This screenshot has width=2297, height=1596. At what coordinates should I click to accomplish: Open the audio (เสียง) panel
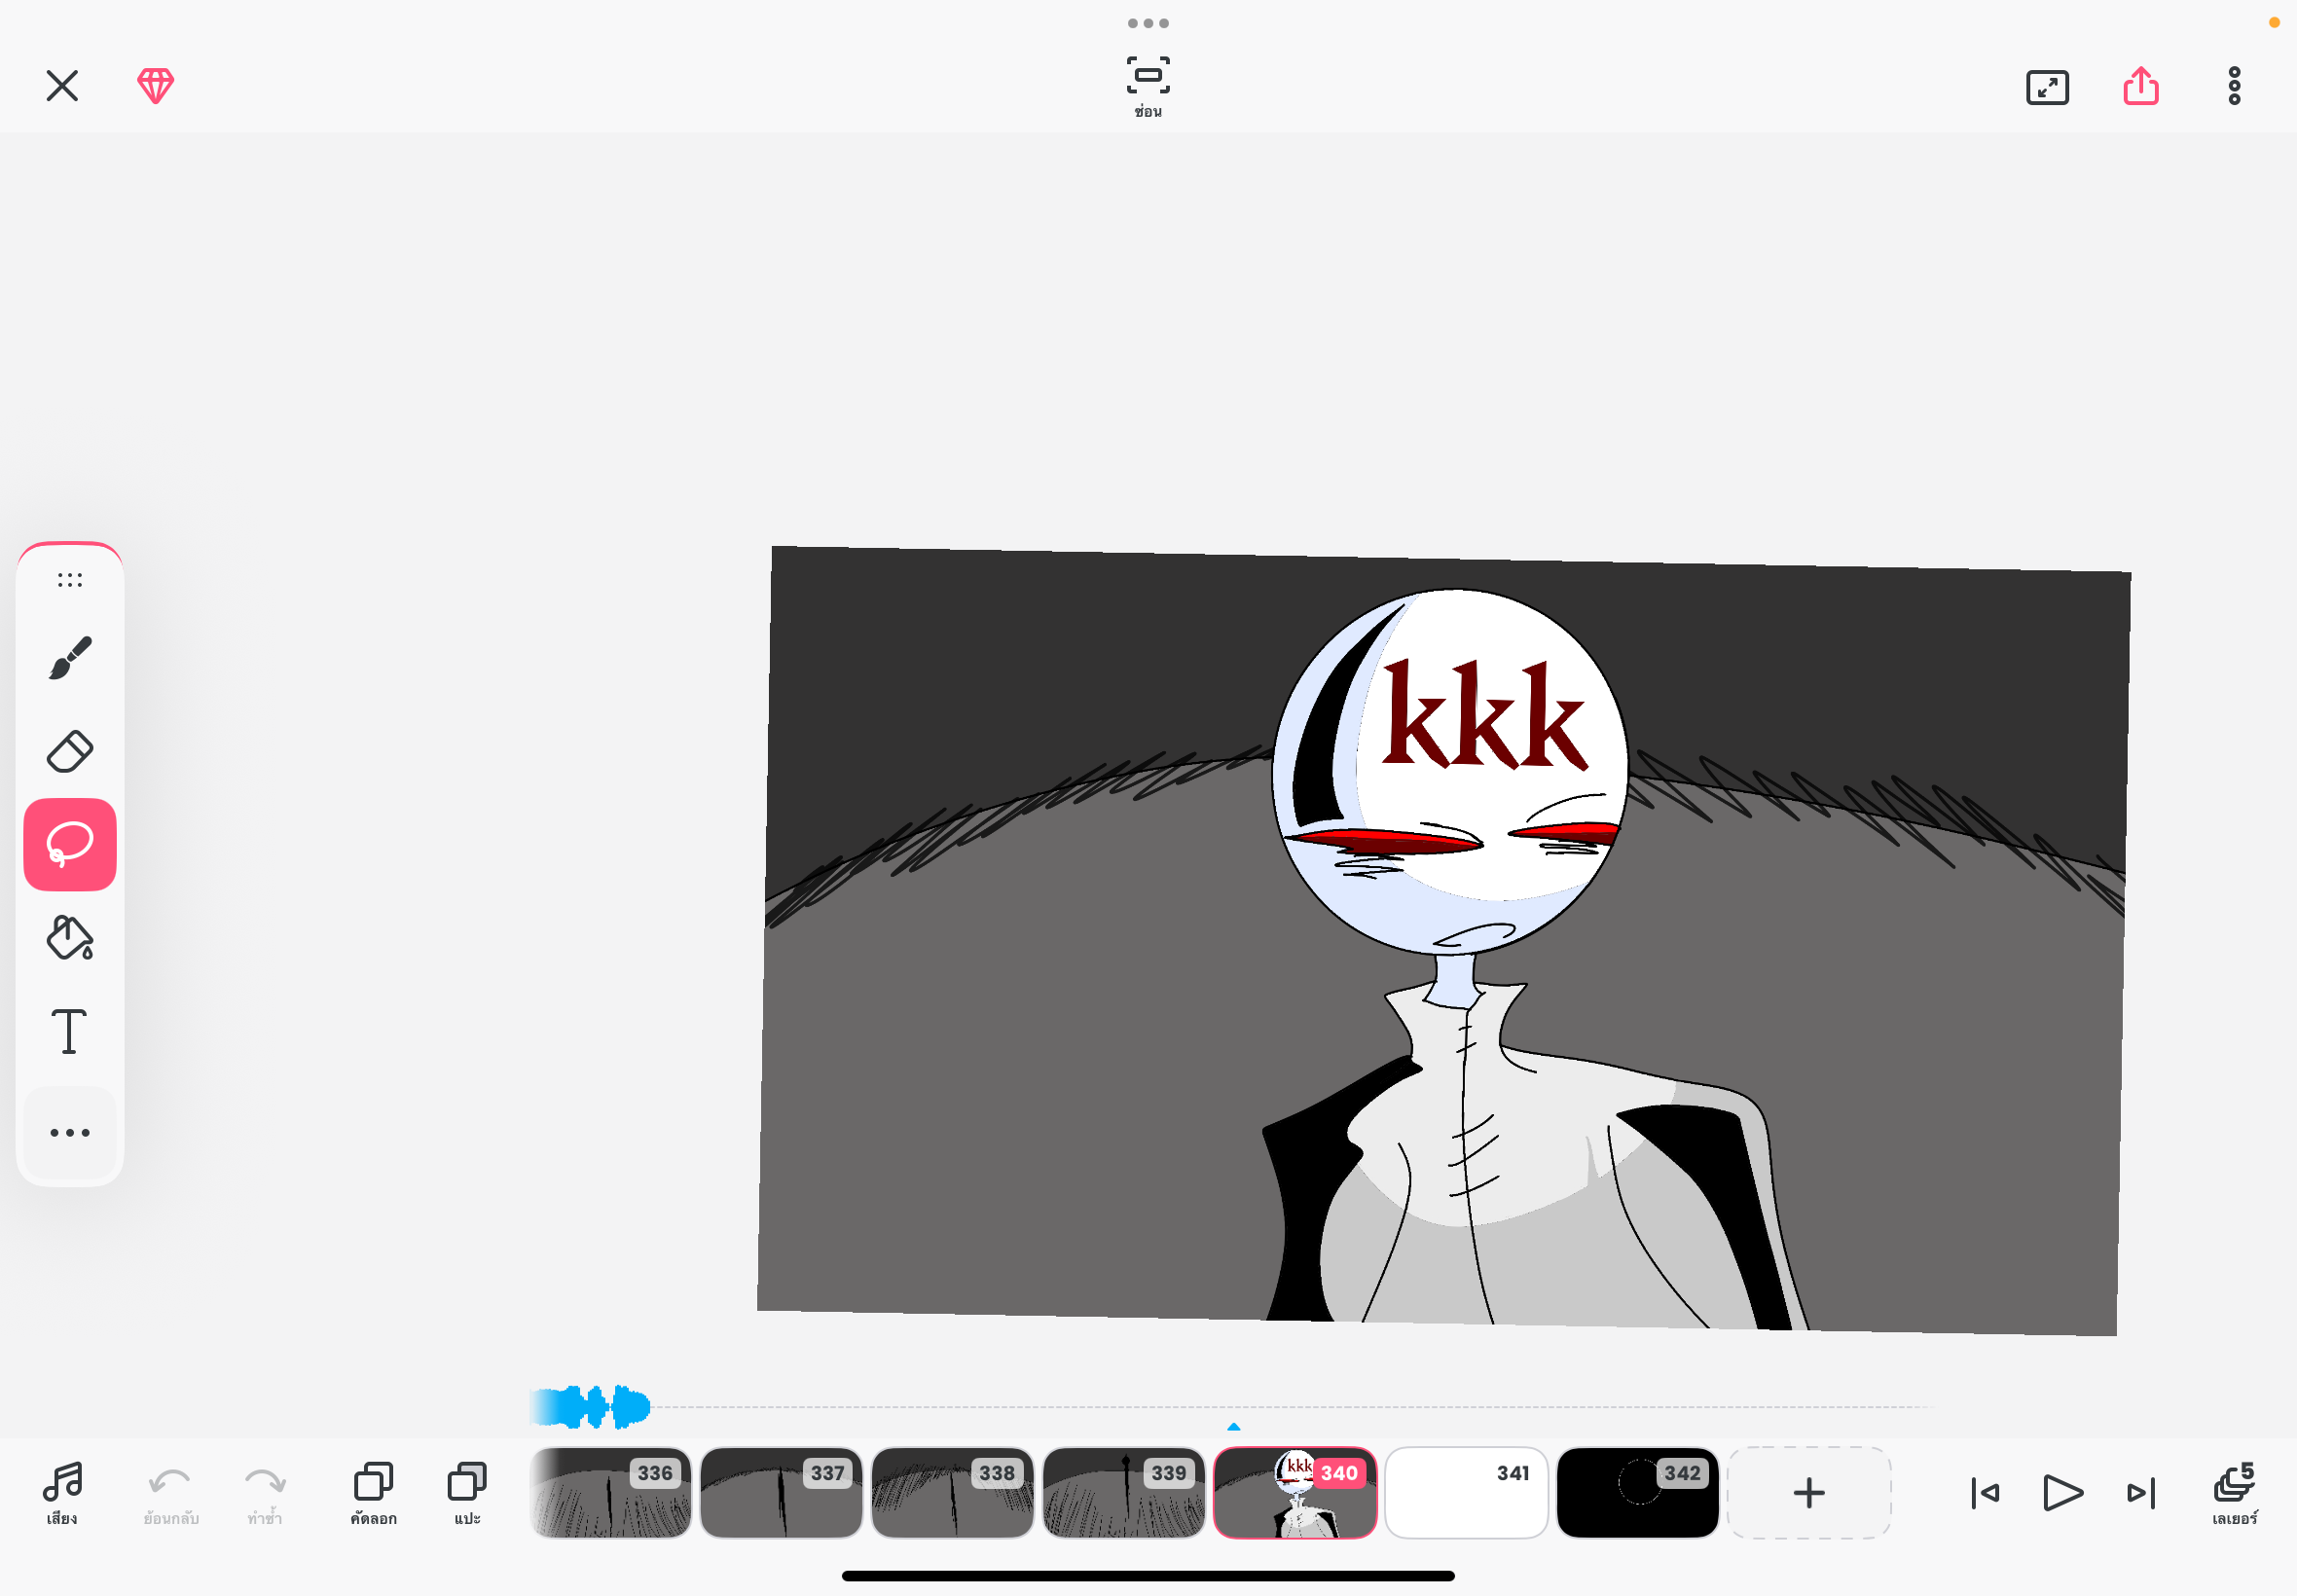click(x=62, y=1493)
